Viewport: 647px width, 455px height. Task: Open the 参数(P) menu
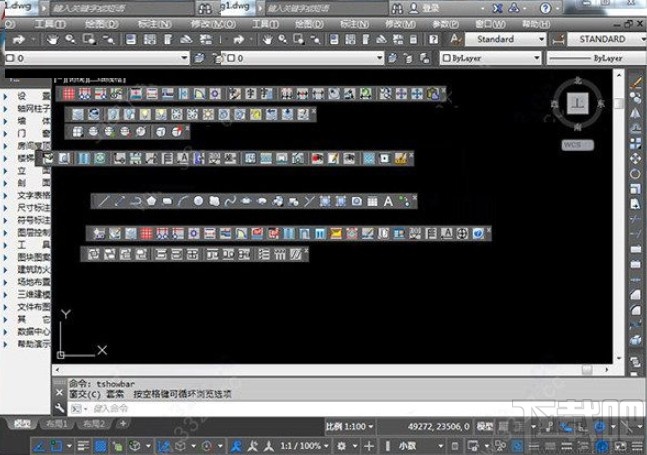pyautogui.click(x=446, y=24)
